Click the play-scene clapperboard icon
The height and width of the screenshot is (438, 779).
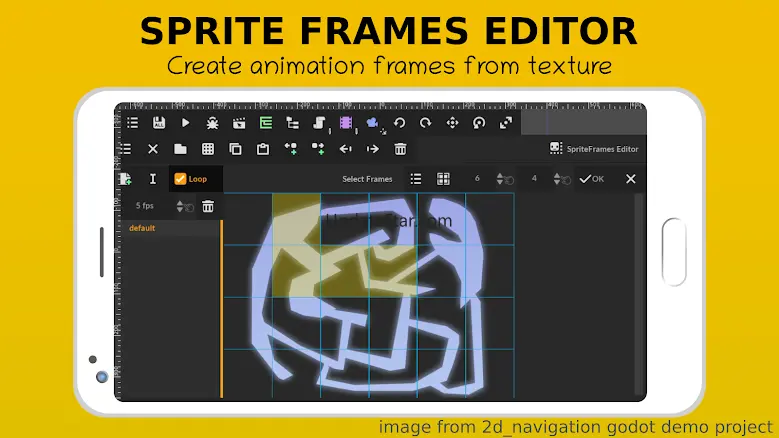(x=239, y=123)
